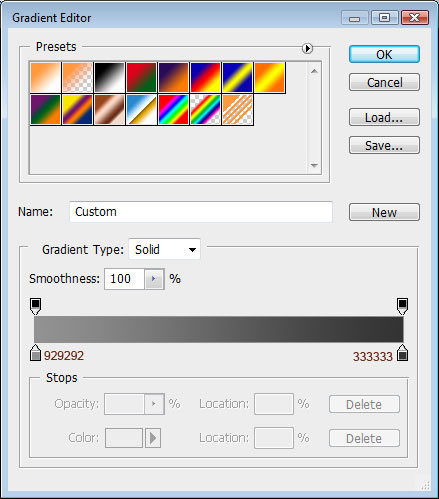This screenshot has height=499, width=439.
Task: Select the chrome gradient preset
Action: 141,109
